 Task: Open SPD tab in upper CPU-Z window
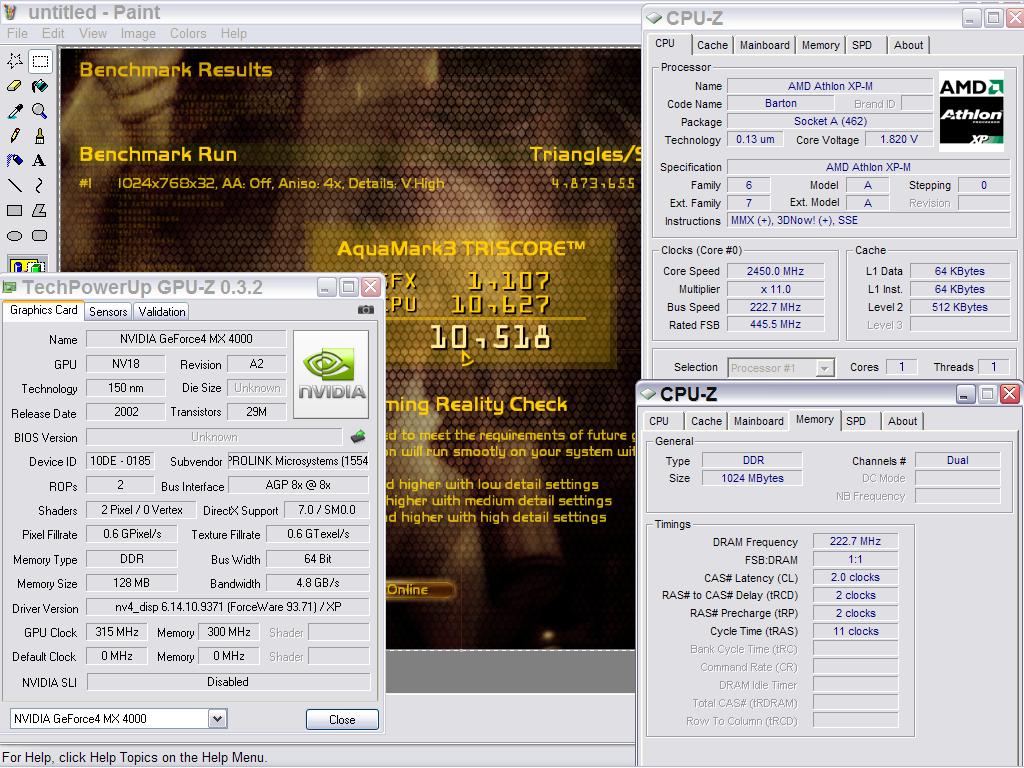point(862,45)
